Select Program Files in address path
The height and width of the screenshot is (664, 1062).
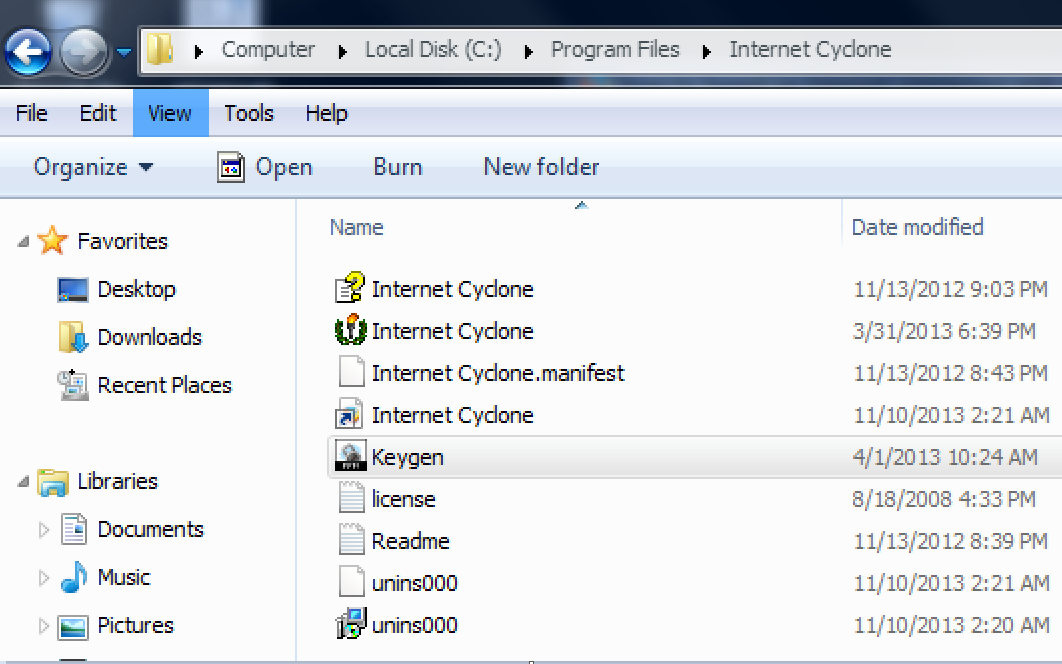coord(615,49)
